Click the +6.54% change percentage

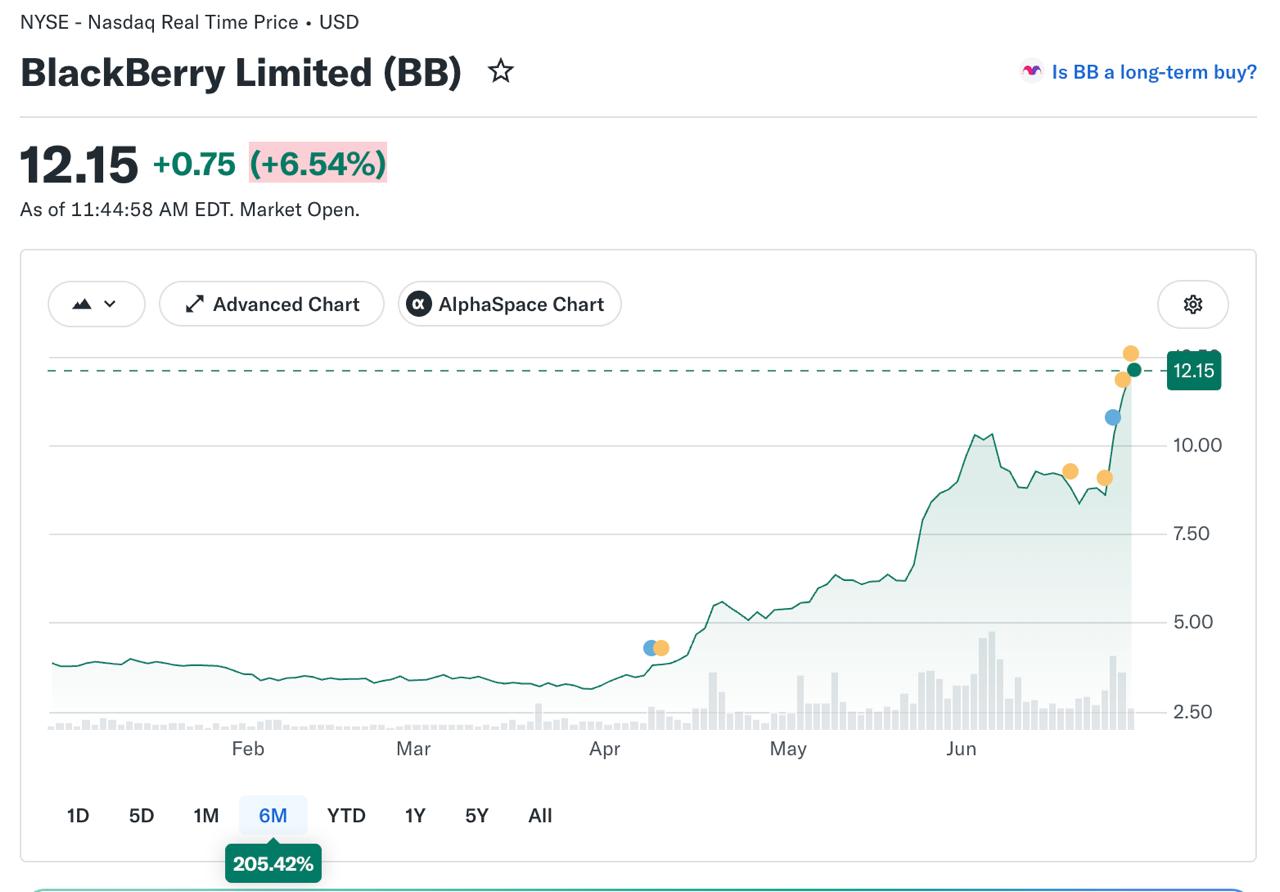click(318, 163)
